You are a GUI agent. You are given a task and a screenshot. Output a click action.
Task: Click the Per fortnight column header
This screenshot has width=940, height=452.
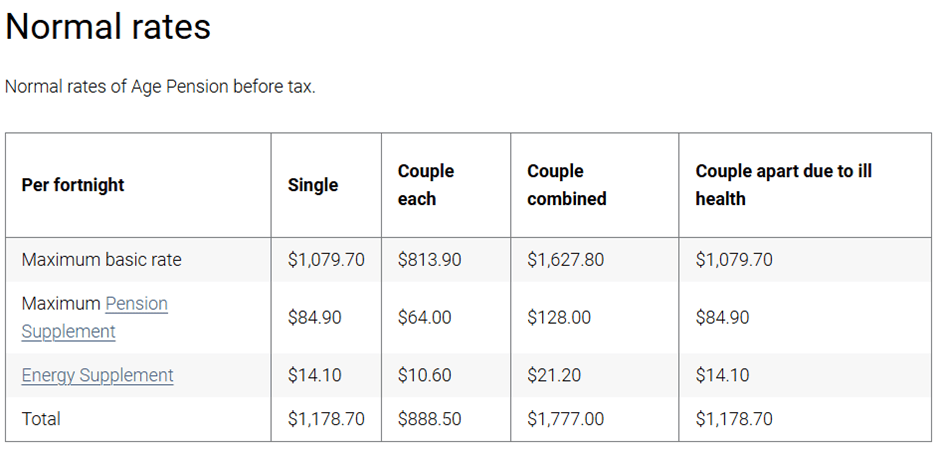(x=73, y=185)
